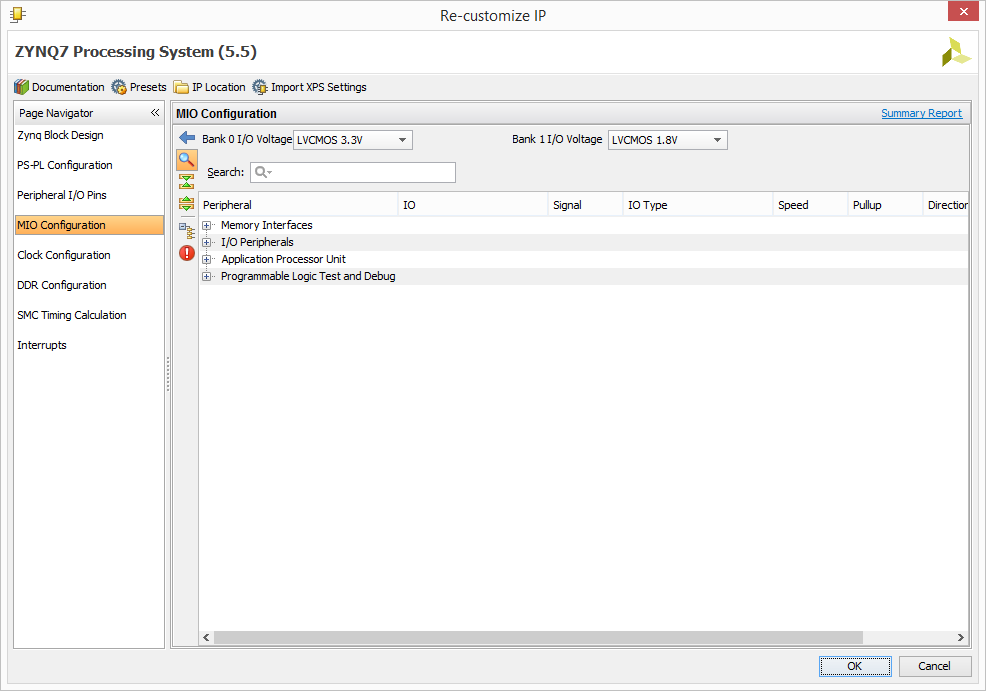The height and width of the screenshot is (691, 986).
Task: Click the Collapse All icon
Action: 187,182
